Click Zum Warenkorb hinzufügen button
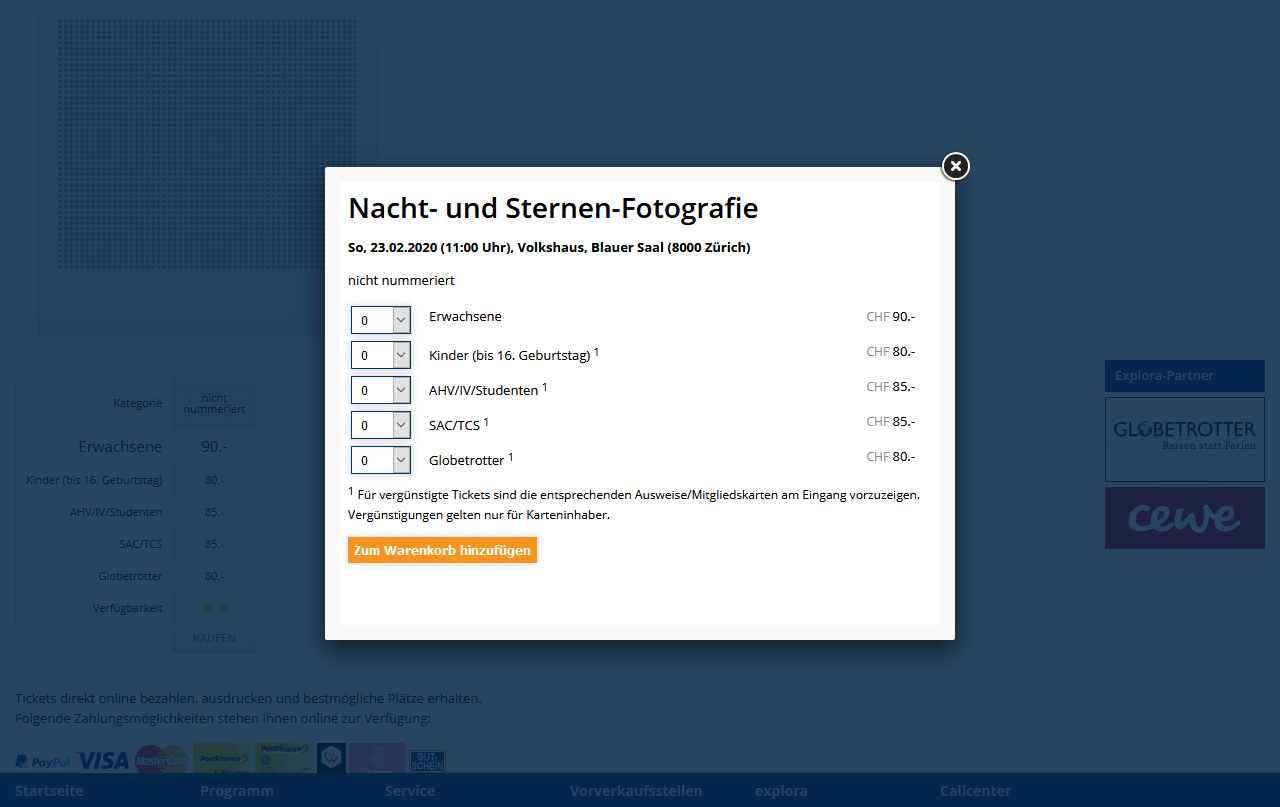1280x807 pixels. click(x=442, y=550)
